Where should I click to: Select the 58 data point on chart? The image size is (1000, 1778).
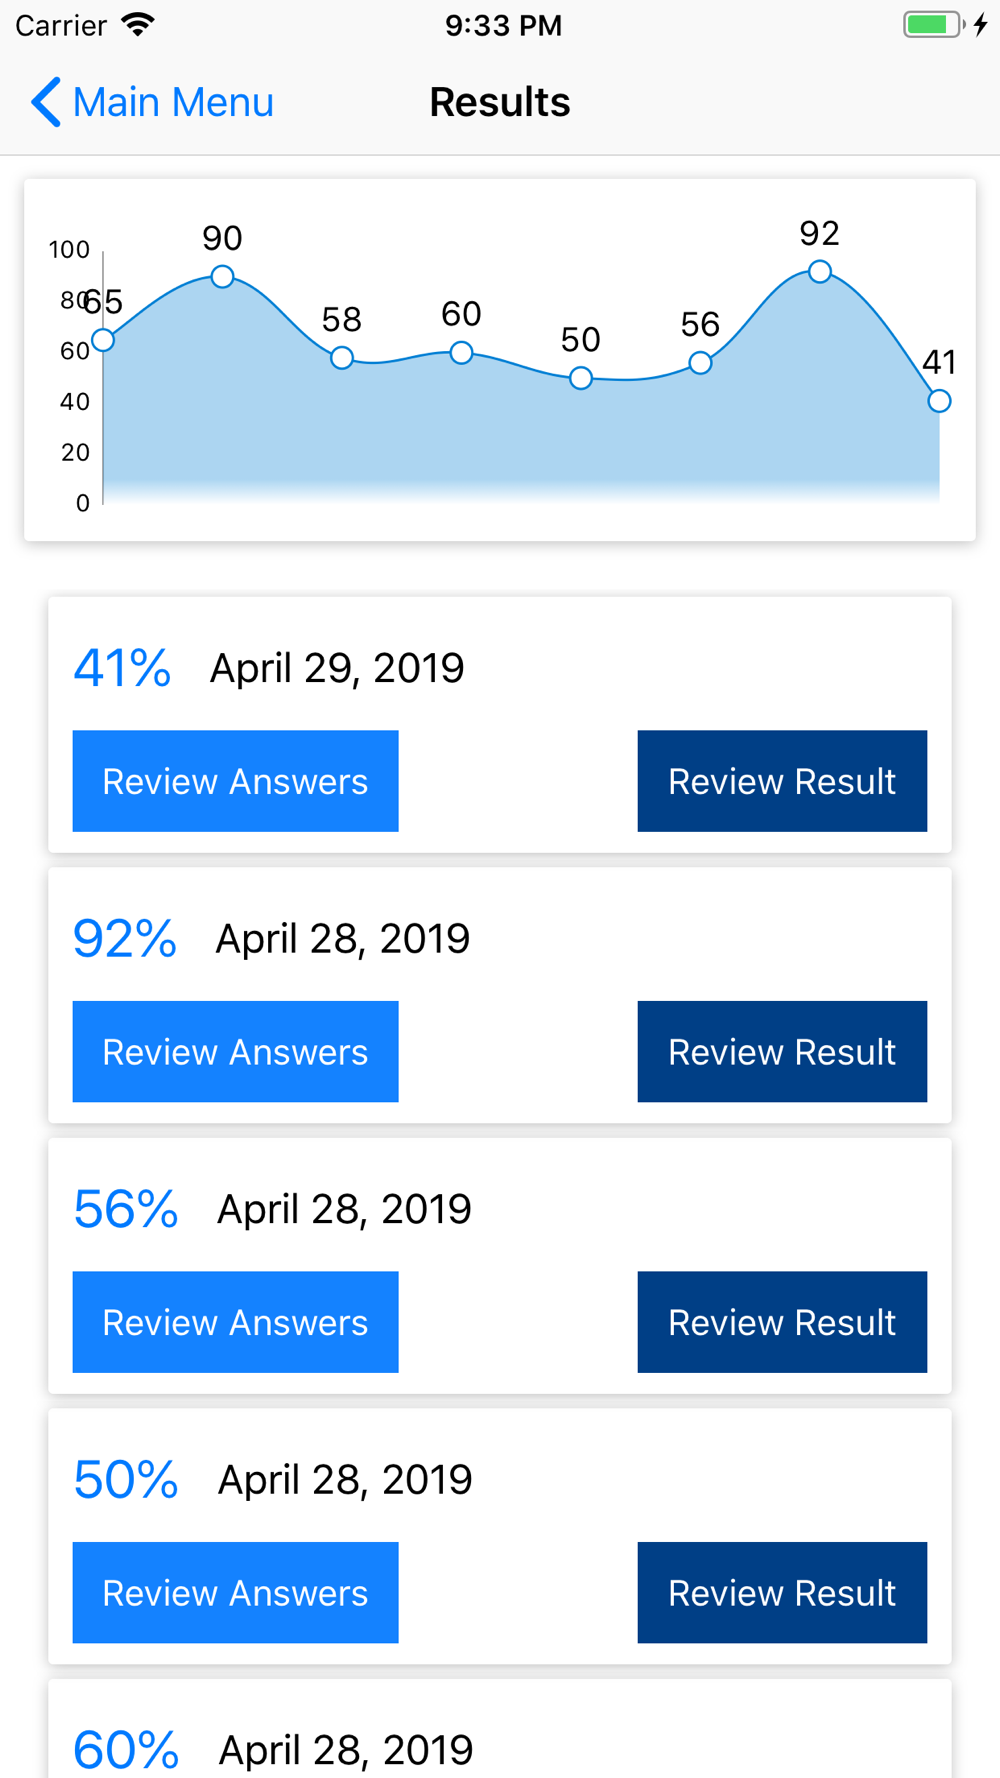pyautogui.click(x=342, y=357)
